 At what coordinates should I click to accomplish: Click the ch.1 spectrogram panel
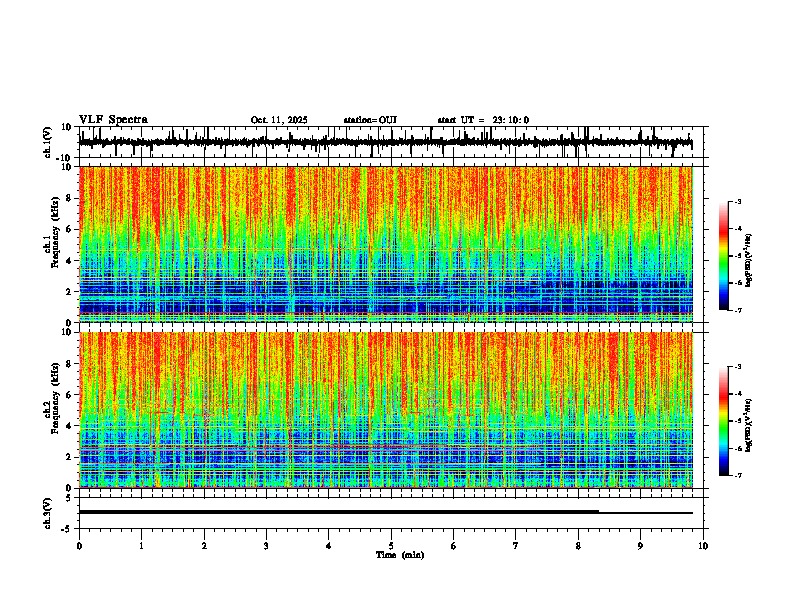386,244
